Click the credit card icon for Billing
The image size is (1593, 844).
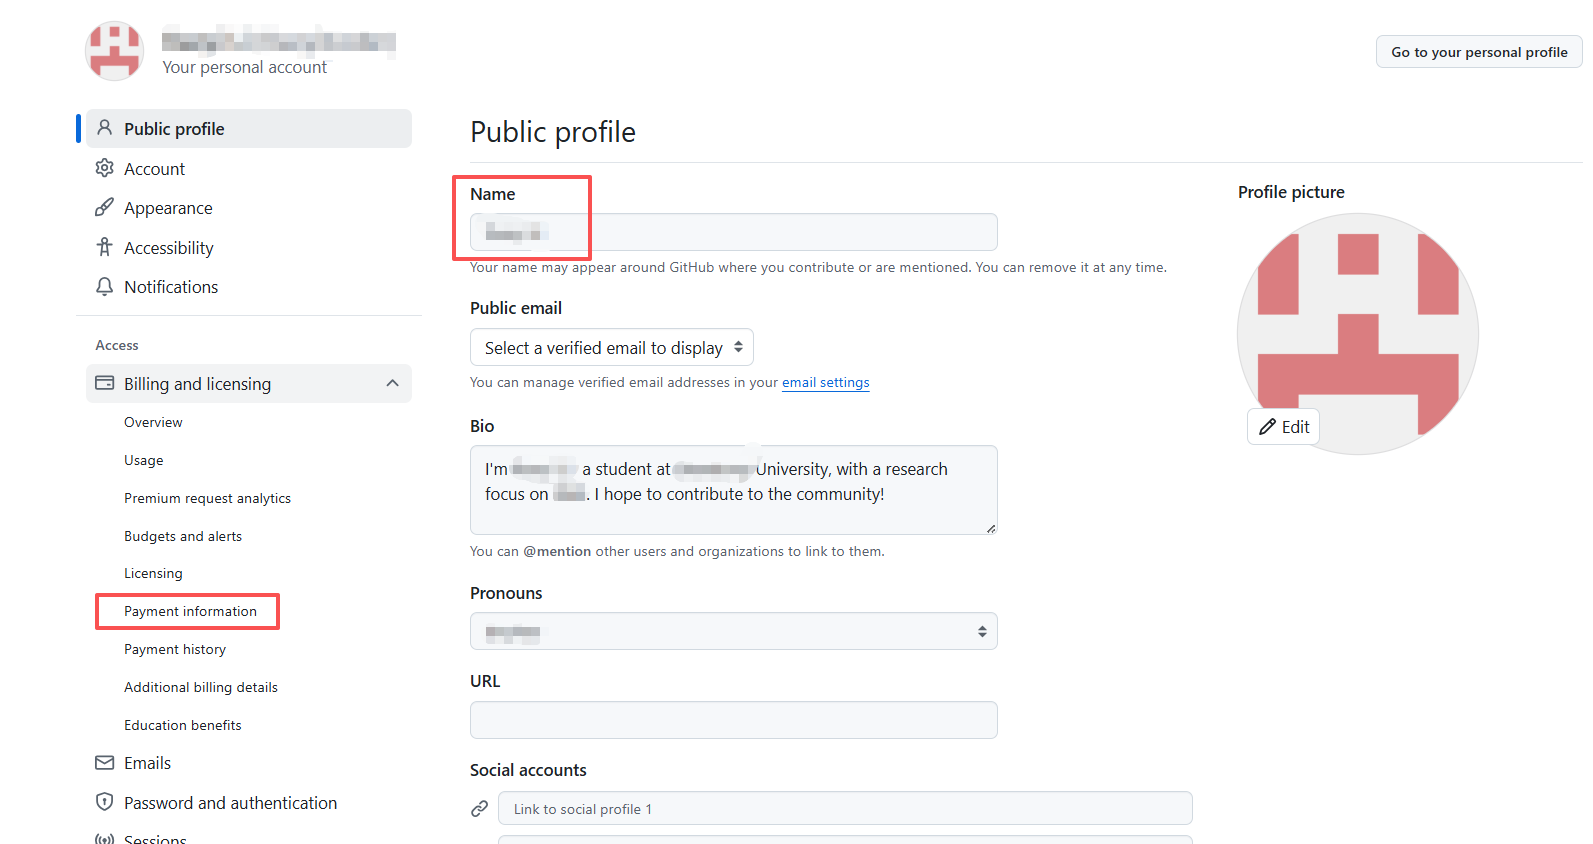click(104, 383)
